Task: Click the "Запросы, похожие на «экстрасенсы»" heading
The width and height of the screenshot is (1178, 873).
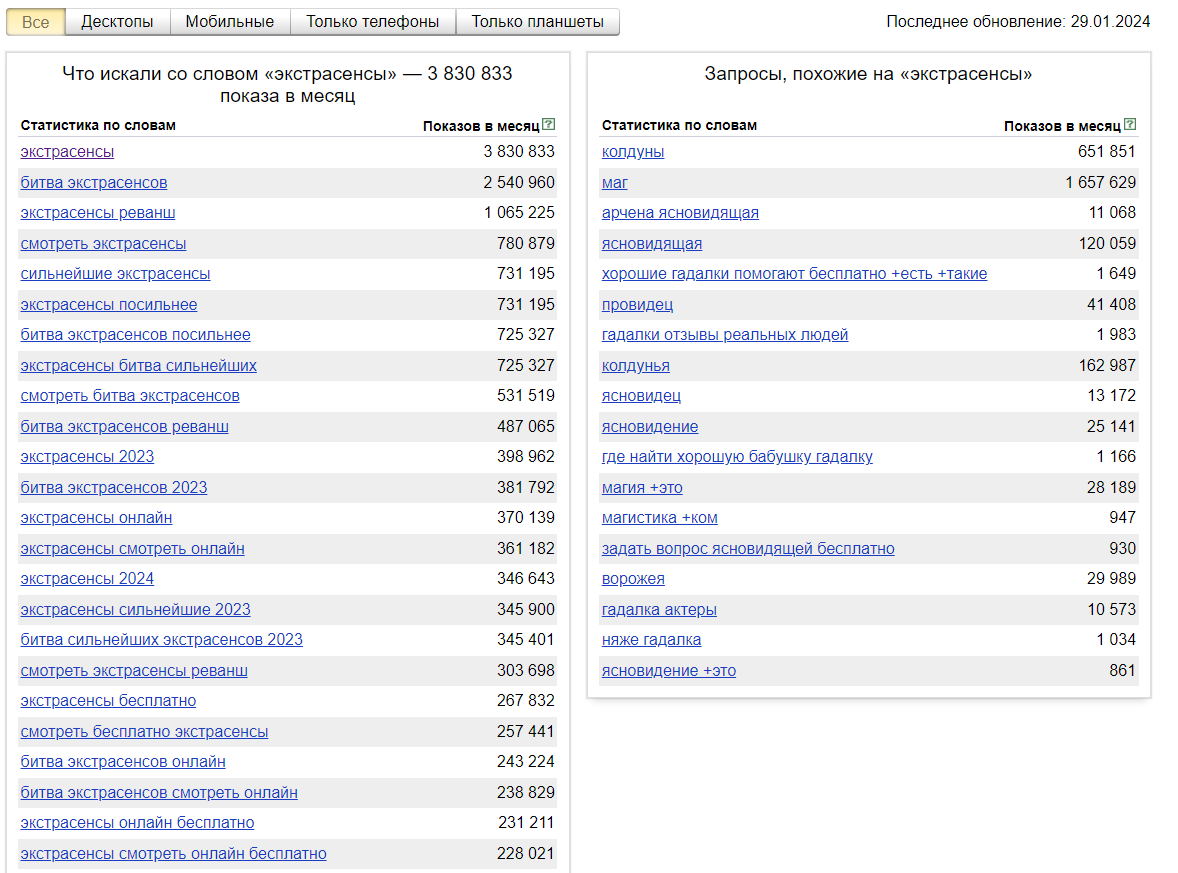Action: (x=868, y=74)
